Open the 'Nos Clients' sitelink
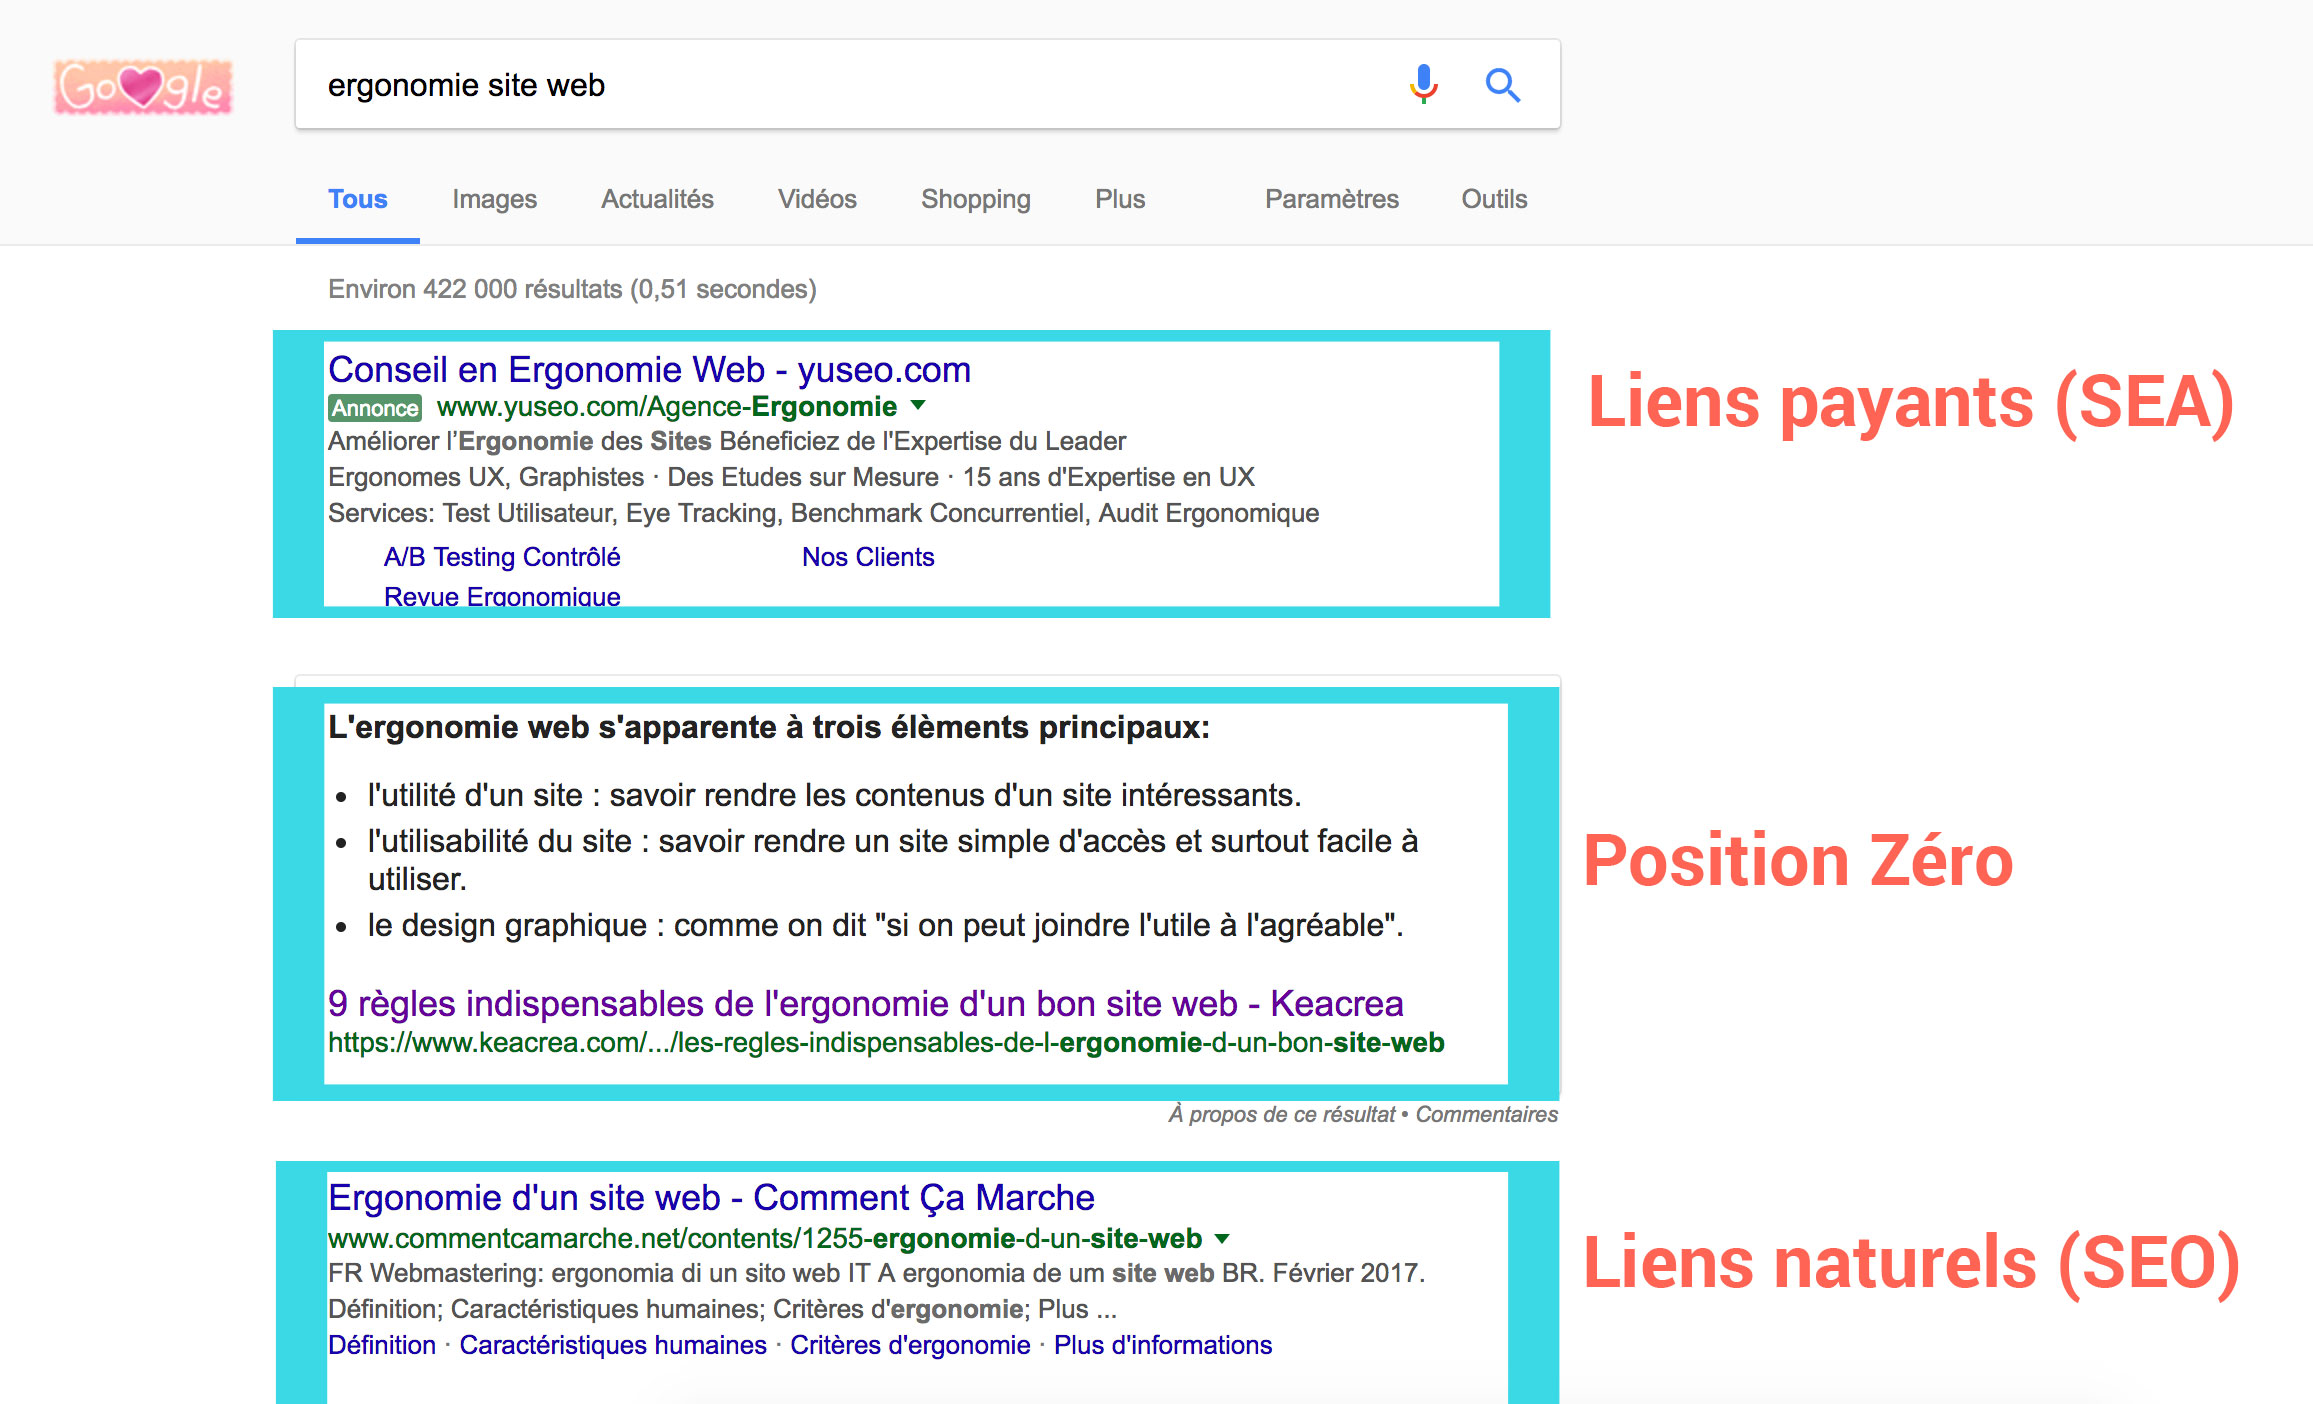This screenshot has height=1404, width=2313. pyautogui.click(x=868, y=557)
